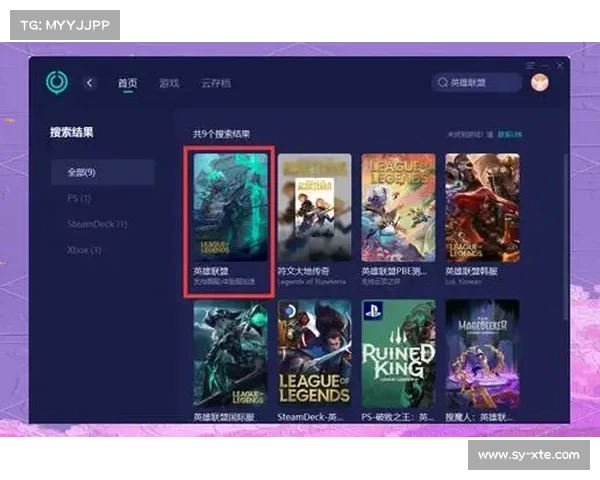Open the SteamDeck League of Legends cover

click(x=315, y=353)
